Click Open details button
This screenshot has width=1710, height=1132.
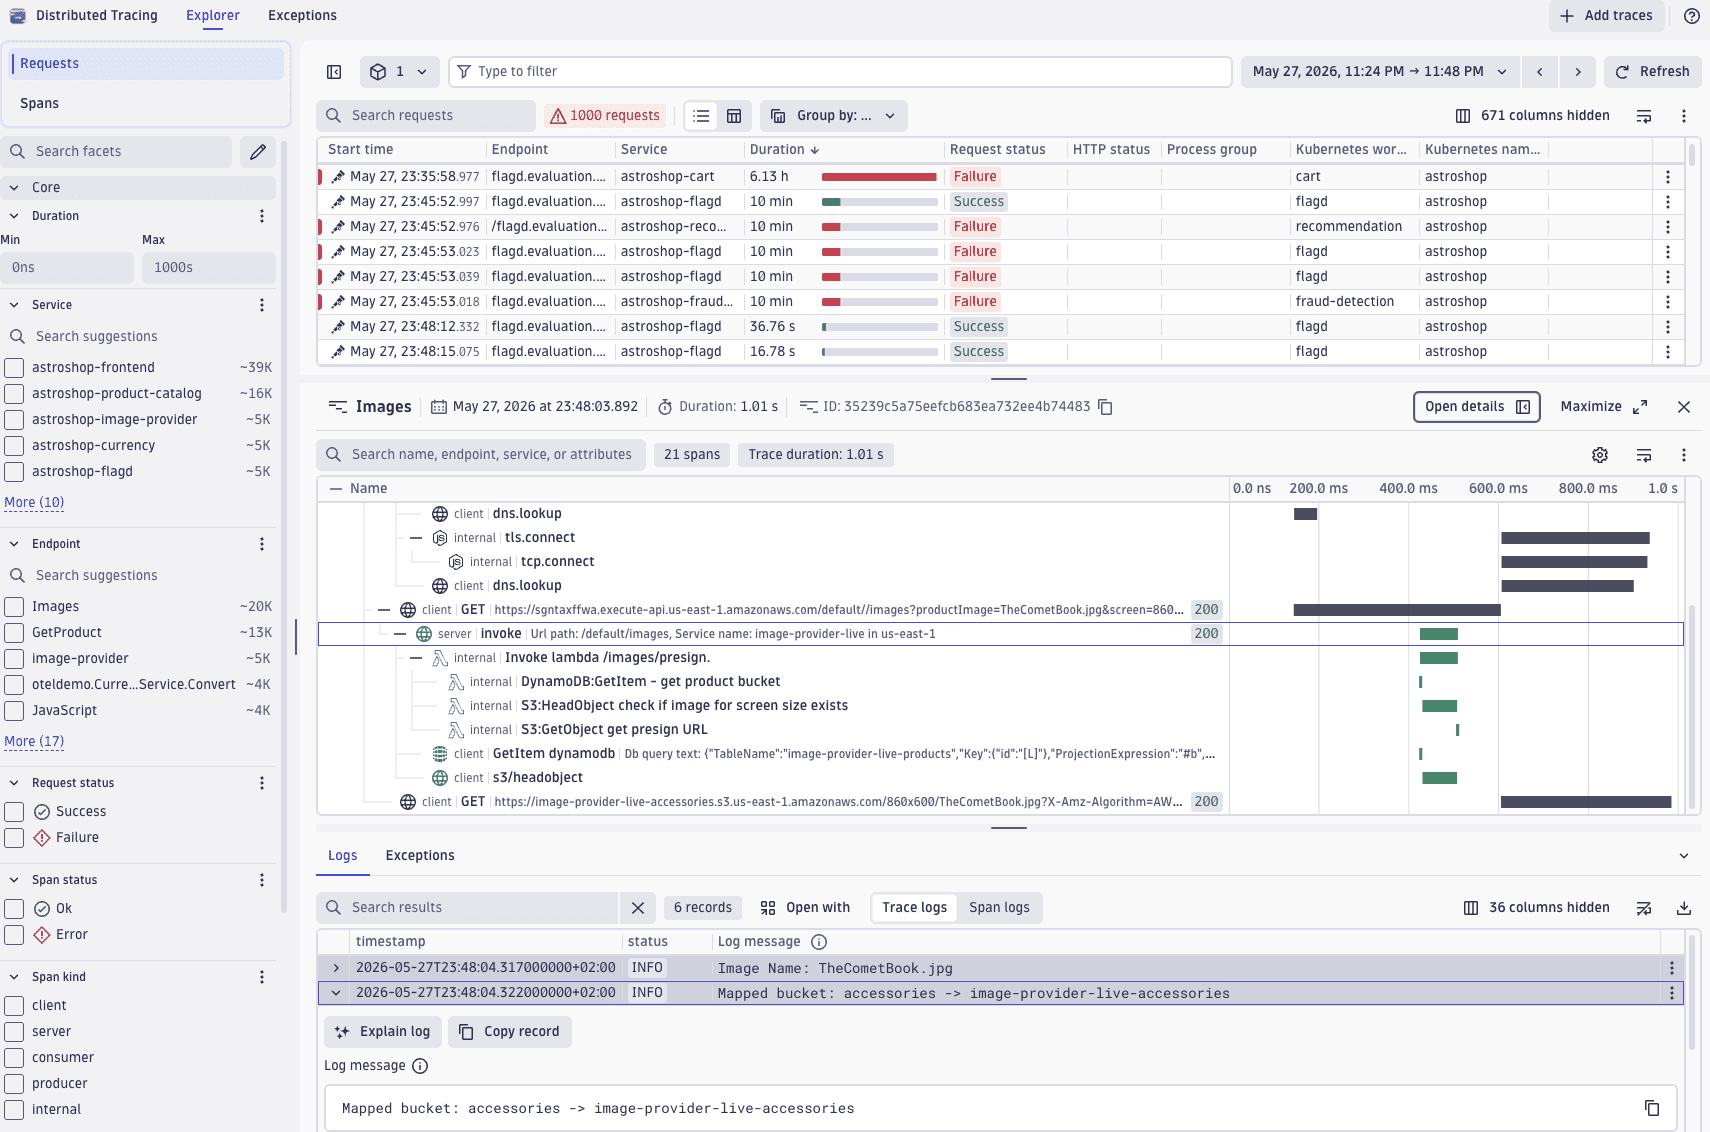click(x=1477, y=407)
